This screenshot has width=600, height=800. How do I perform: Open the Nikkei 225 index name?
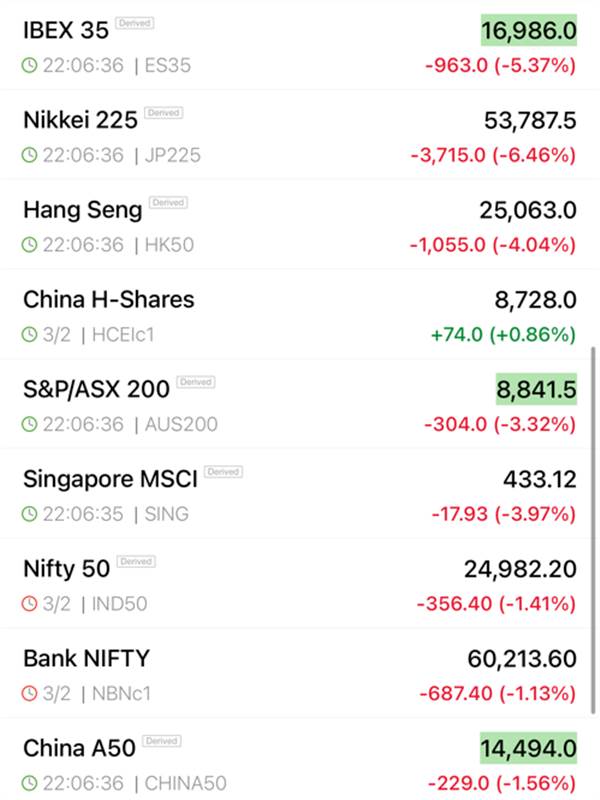coord(80,120)
